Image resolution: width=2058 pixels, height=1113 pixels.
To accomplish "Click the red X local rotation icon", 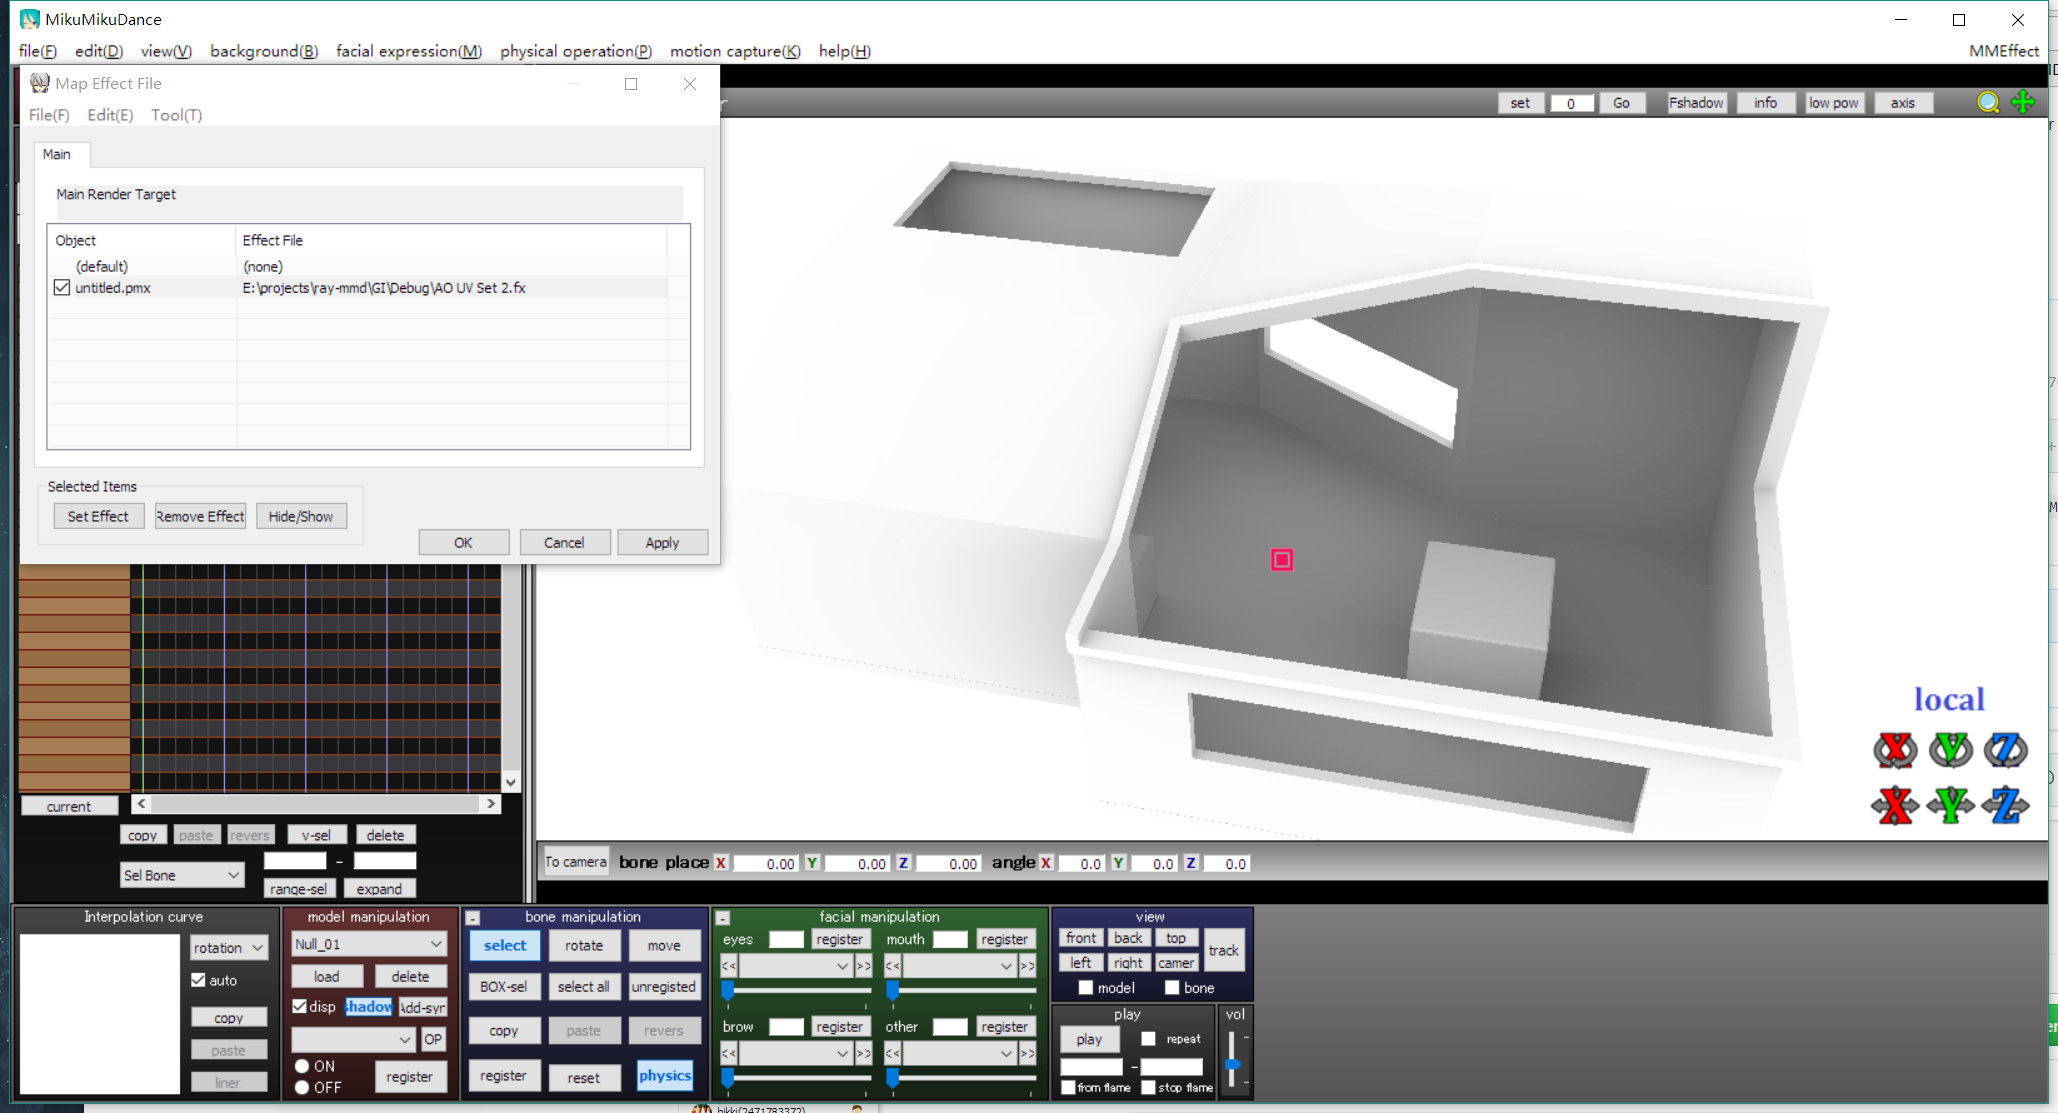I will click(x=1895, y=750).
